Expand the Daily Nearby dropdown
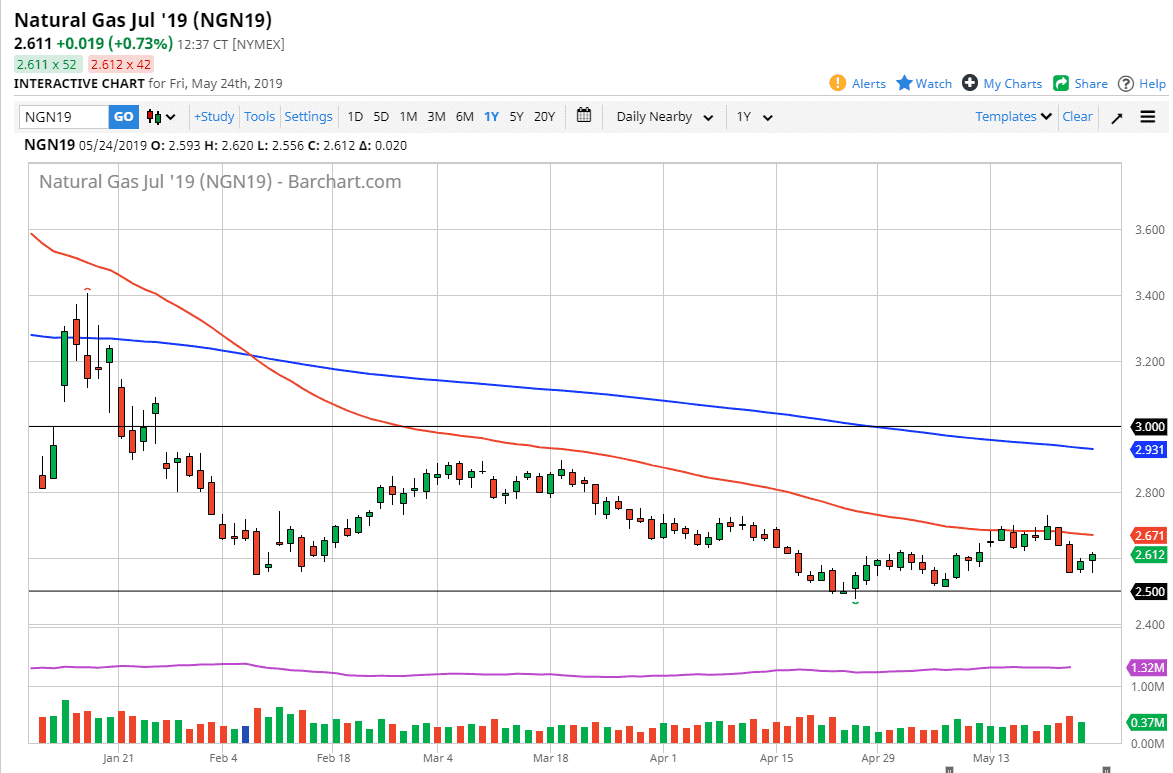The height and width of the screenshot is (773, 1173). click(664, 117)
